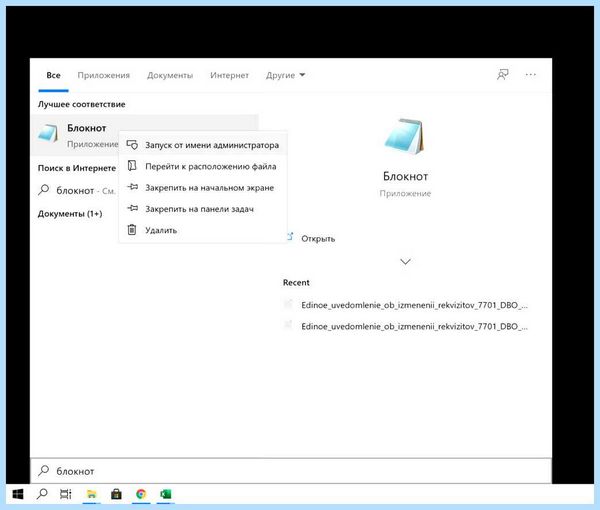The image size is (600, 510).
Task: Choose Запуск от имени администратора
Action: point(203,145)
